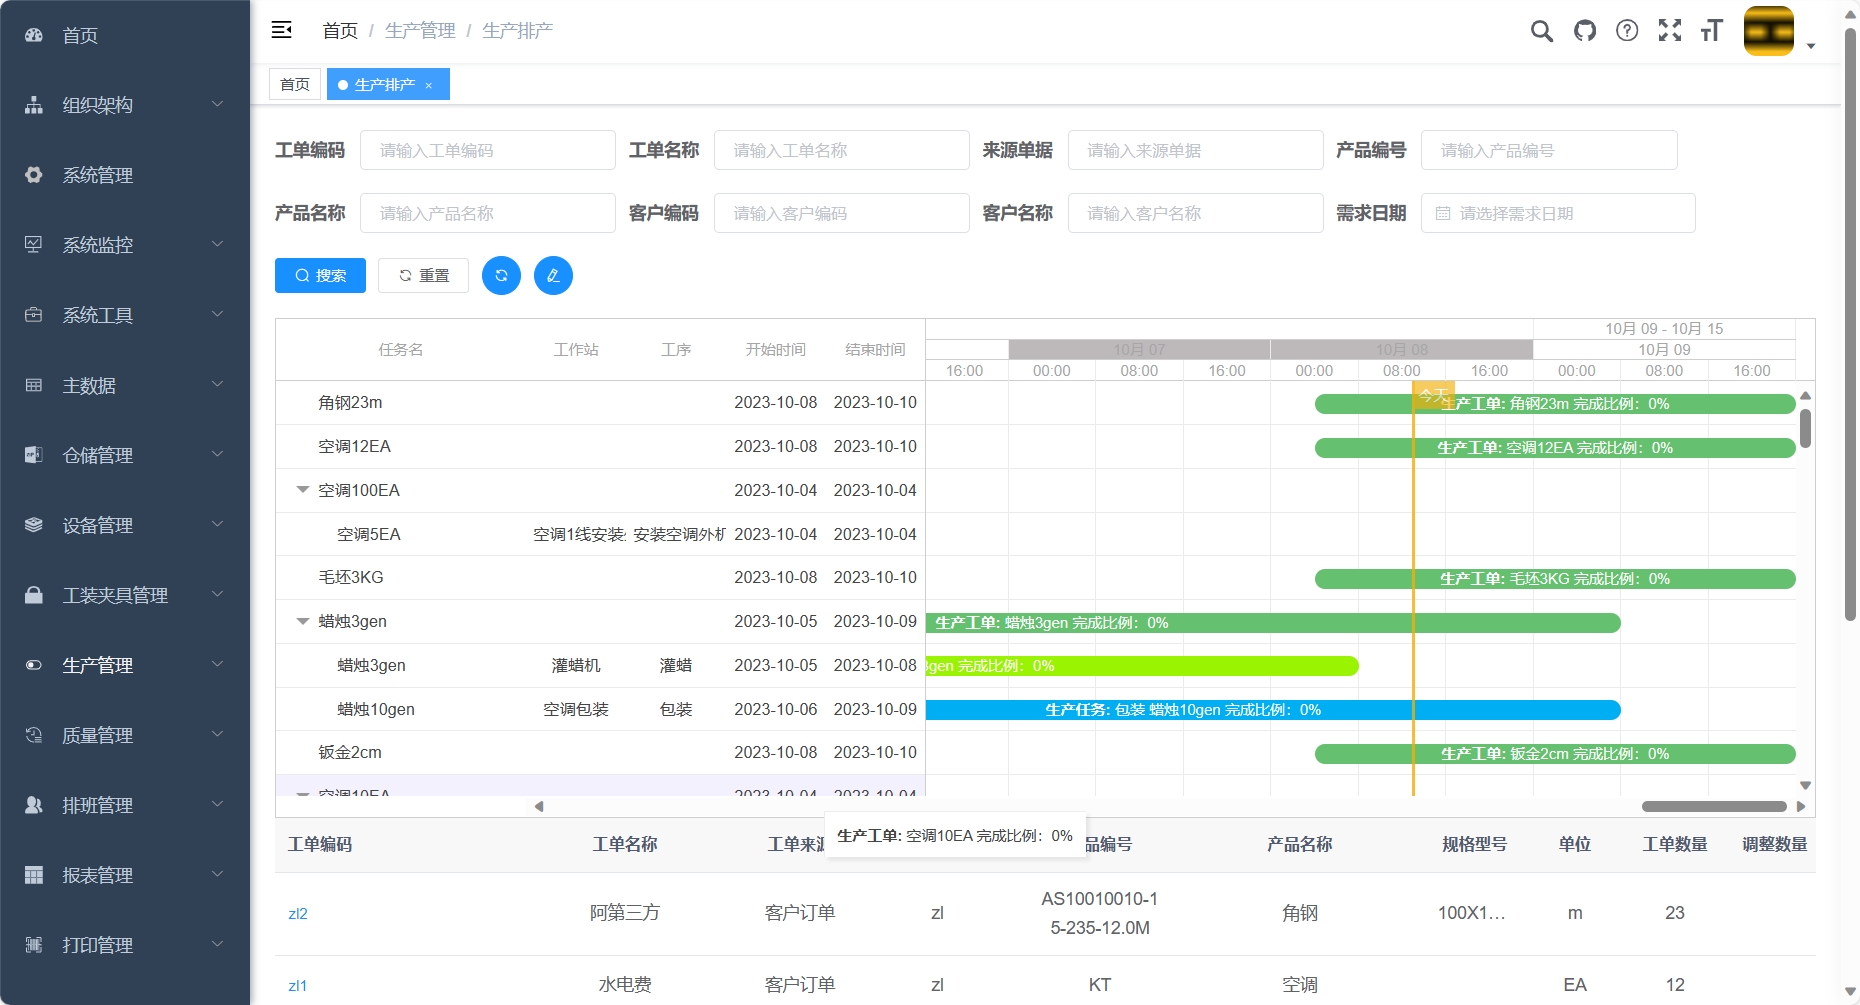Click the search magnifier icon in header
The width and height of the screenshot is (1860, 1005).
click(1541, 31)
